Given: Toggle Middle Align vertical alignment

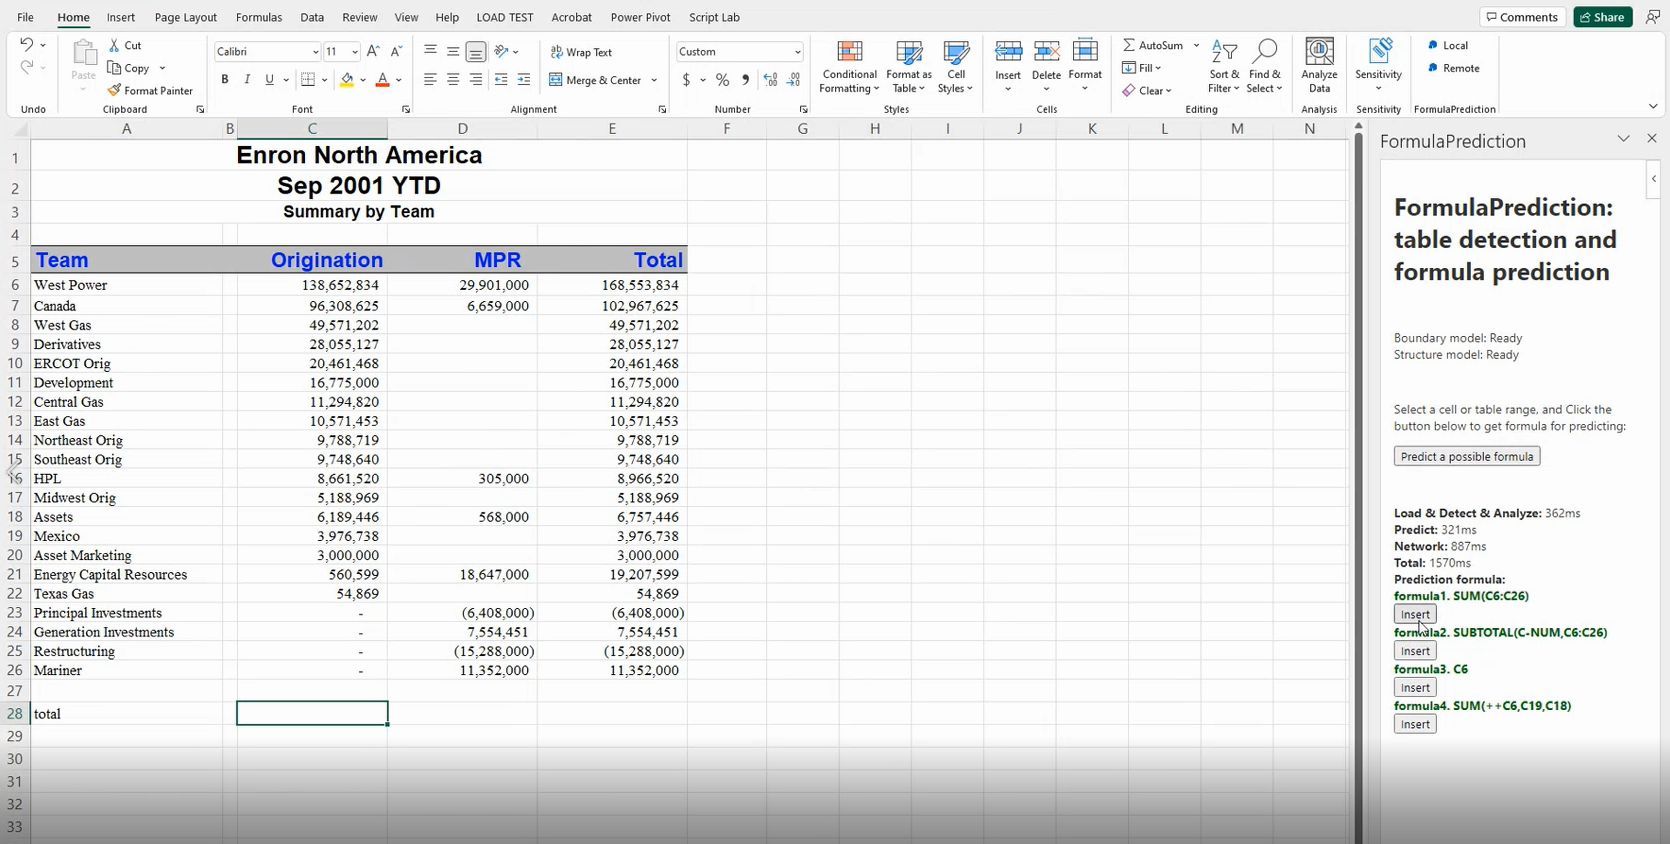Looking at the screenshot, I should (x=453, y=51).
